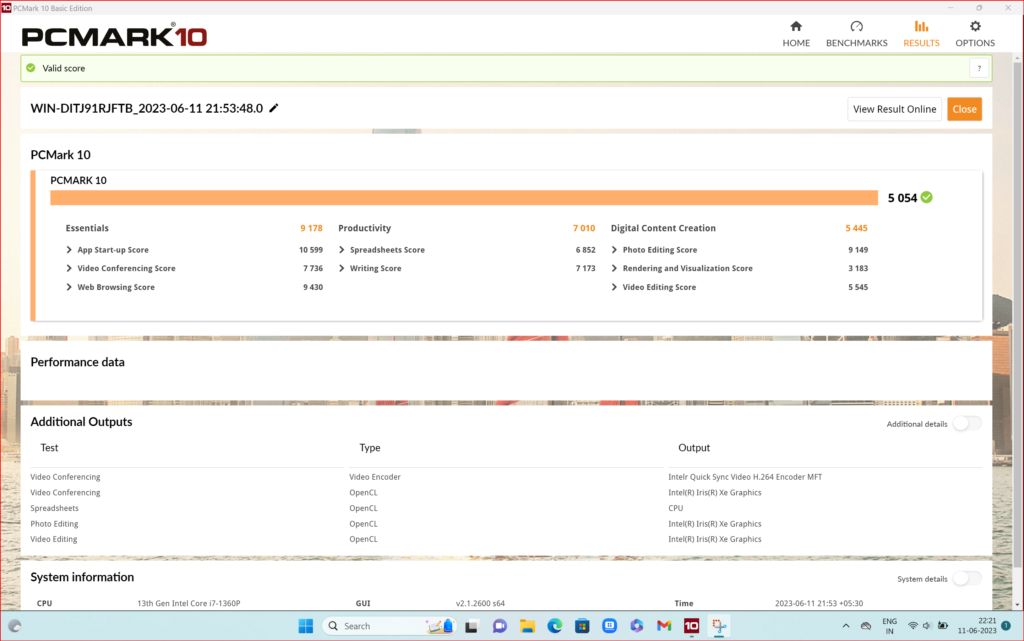Turn on the System details toggle

pos(965,578)
